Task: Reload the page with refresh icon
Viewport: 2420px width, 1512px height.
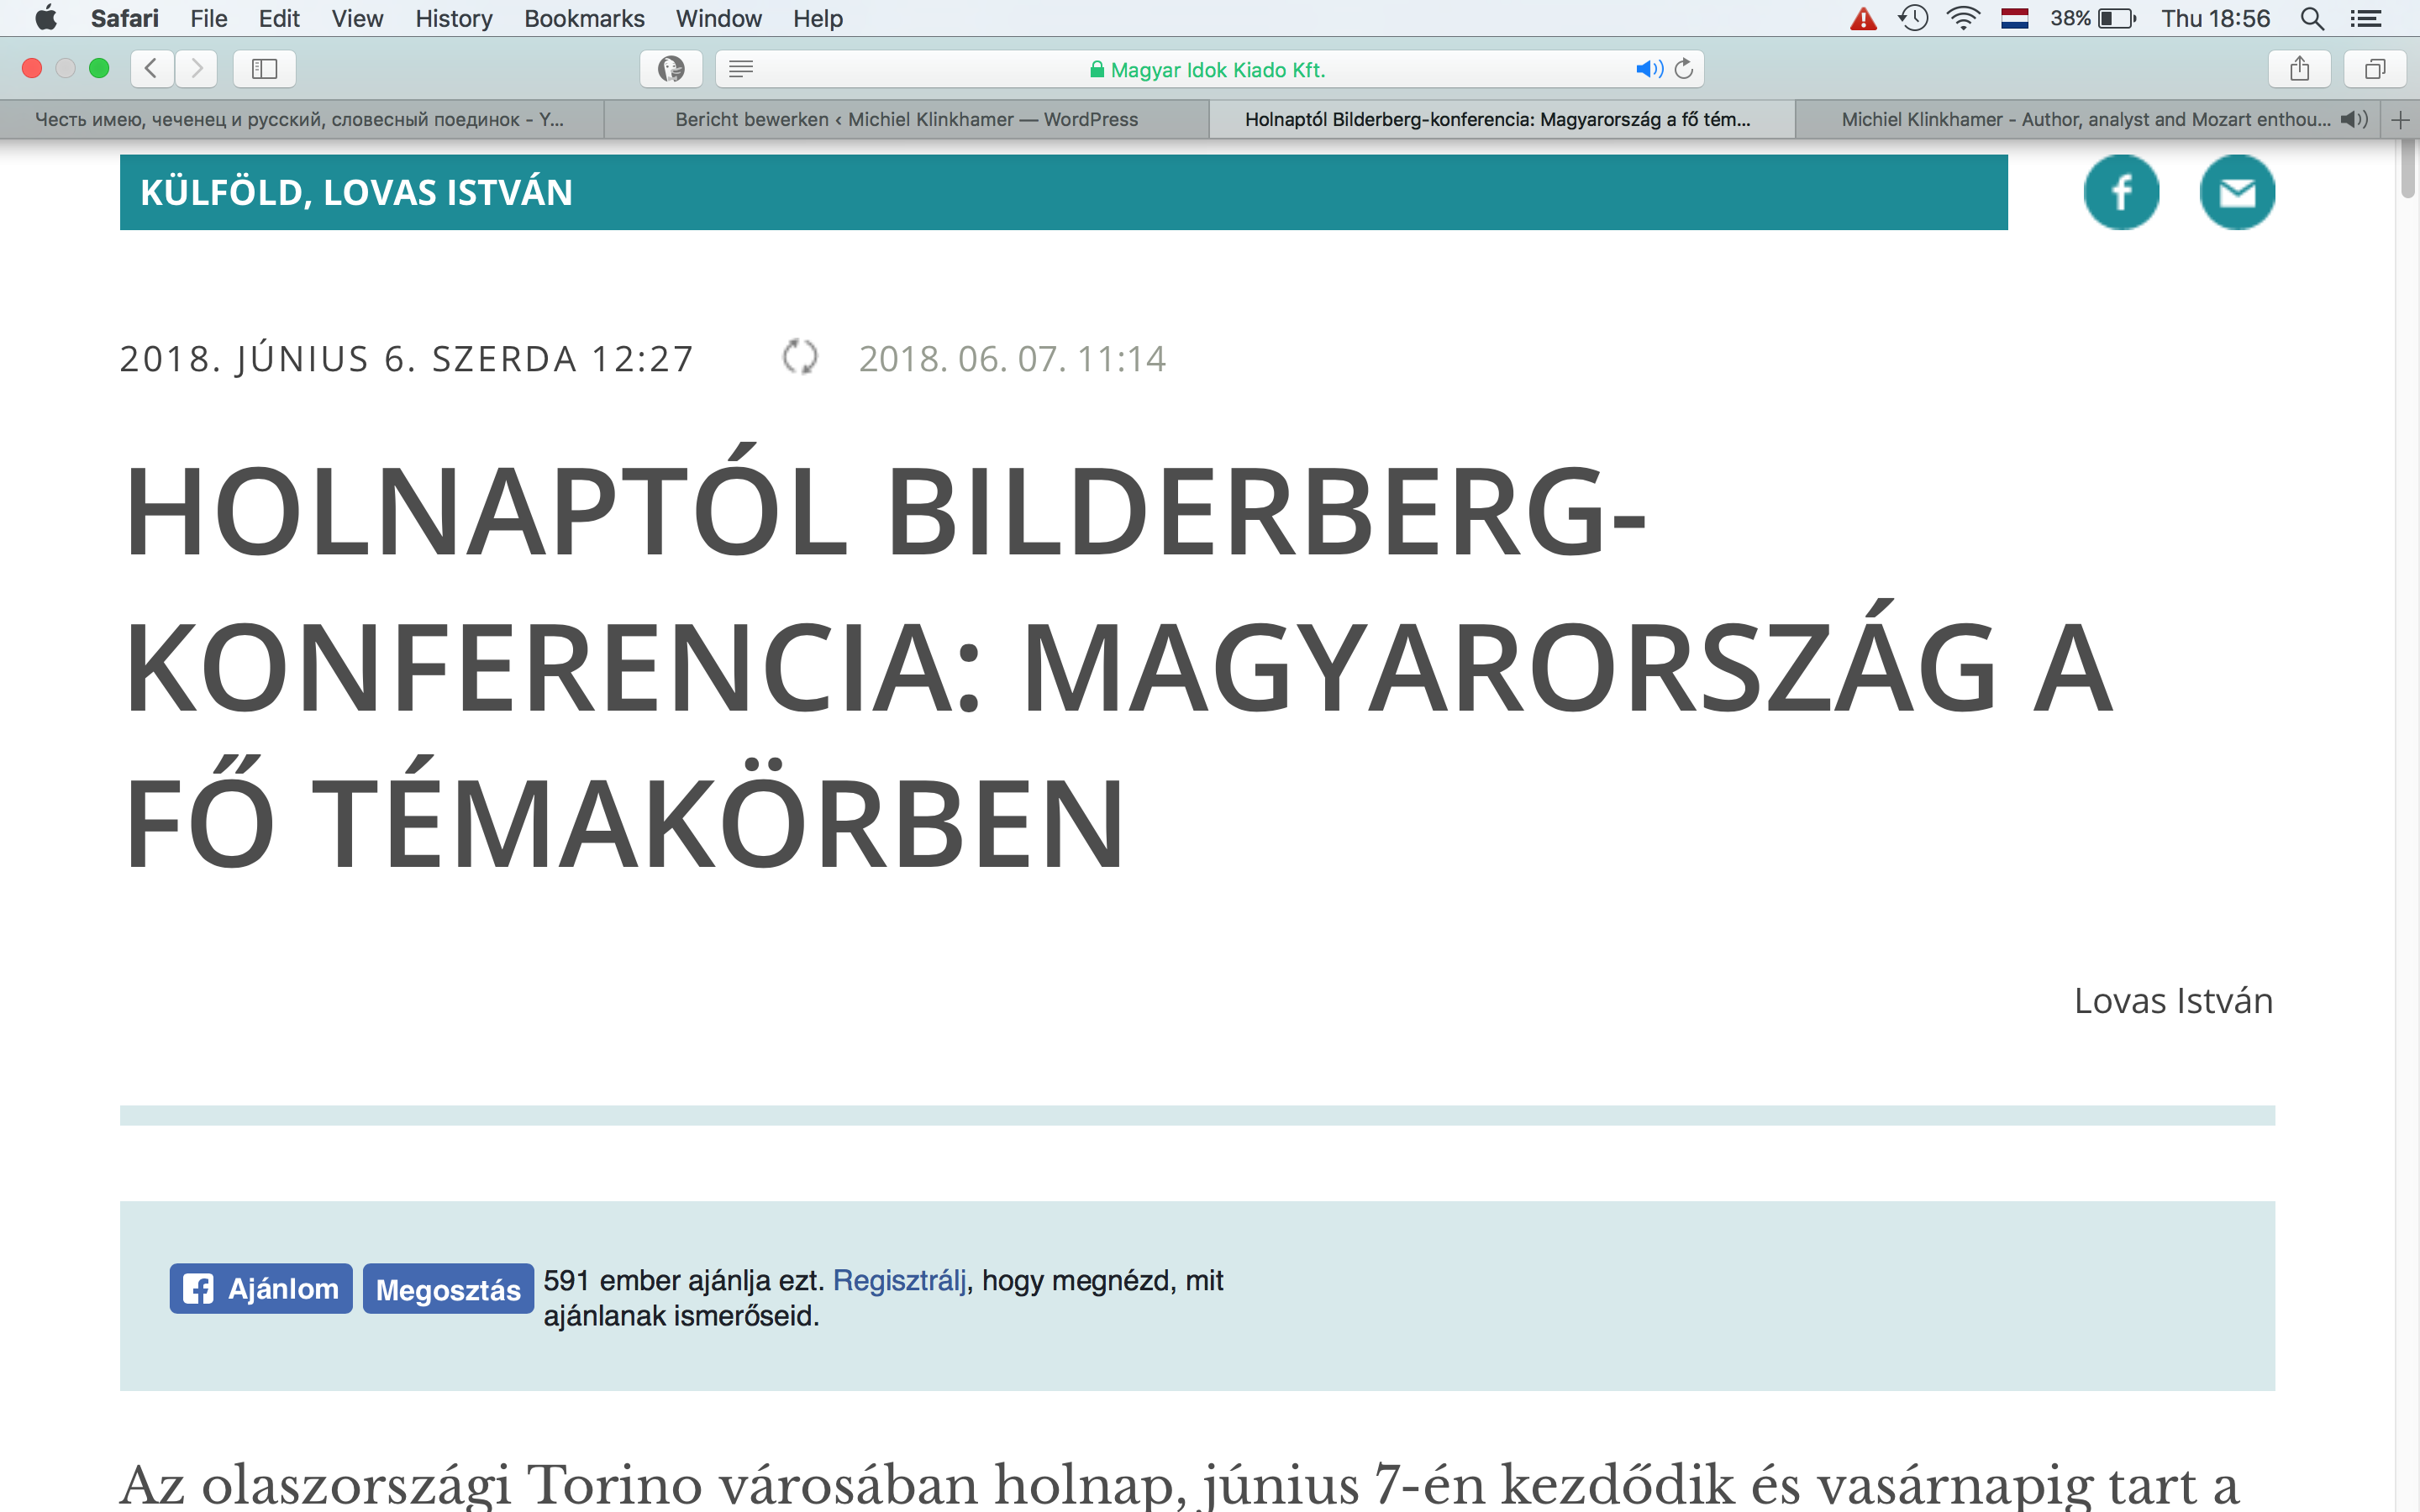Action: (x=1684, y=69)
